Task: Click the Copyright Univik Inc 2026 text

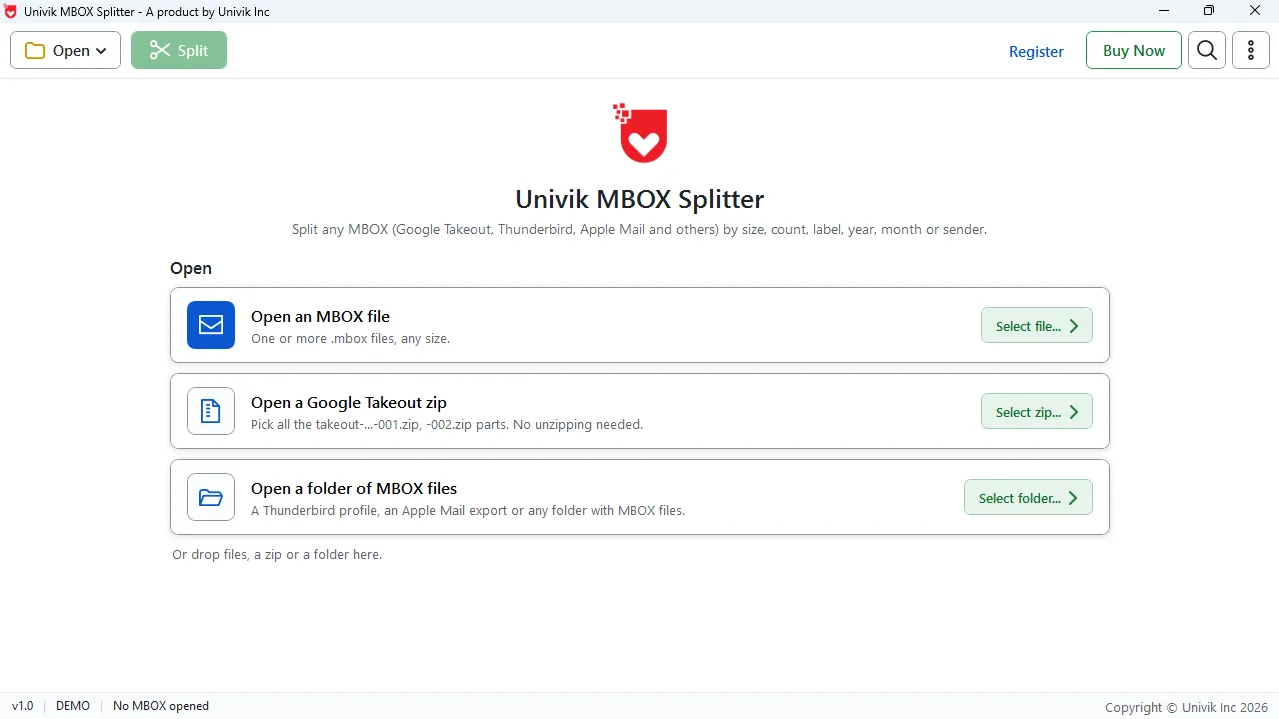Action: (x=1186, y=707)
